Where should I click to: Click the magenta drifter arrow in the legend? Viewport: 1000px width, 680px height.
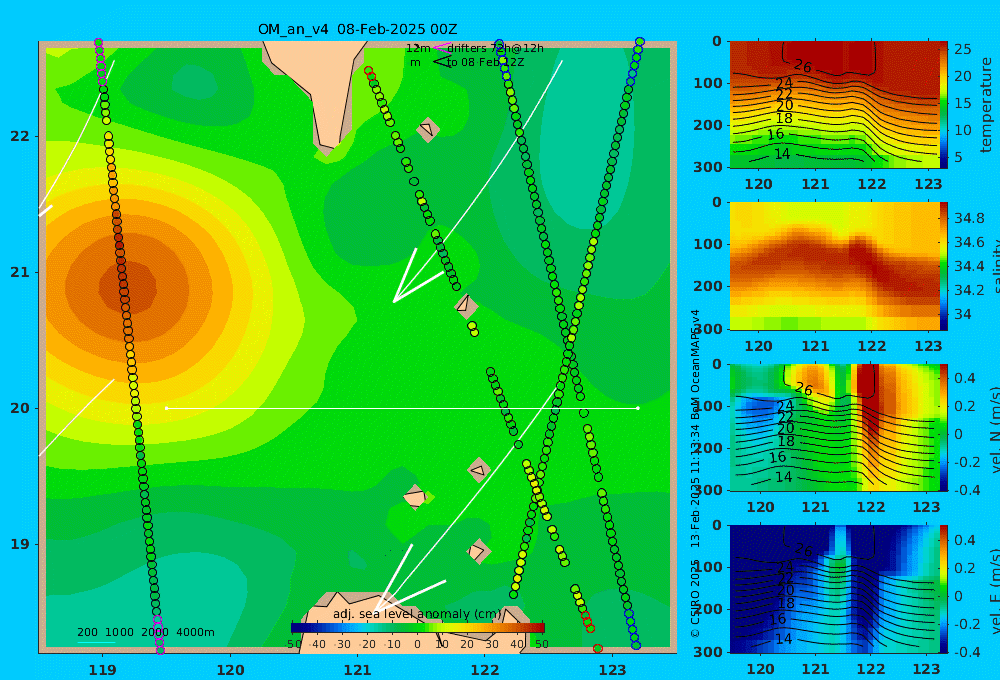(442, 47)
